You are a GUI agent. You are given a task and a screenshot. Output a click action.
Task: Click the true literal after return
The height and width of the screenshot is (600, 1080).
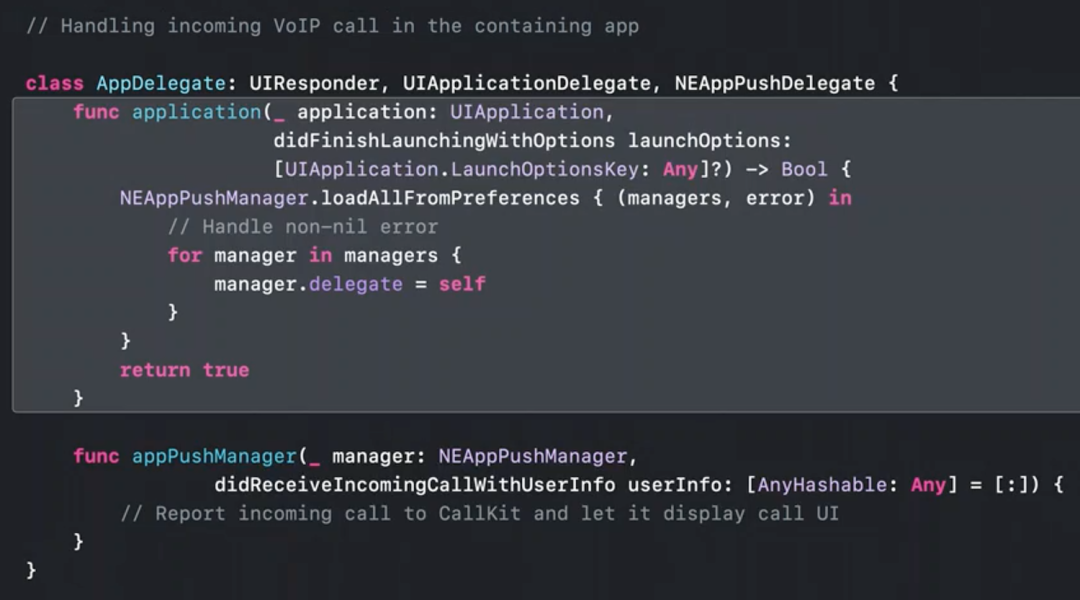pos(226,370)
